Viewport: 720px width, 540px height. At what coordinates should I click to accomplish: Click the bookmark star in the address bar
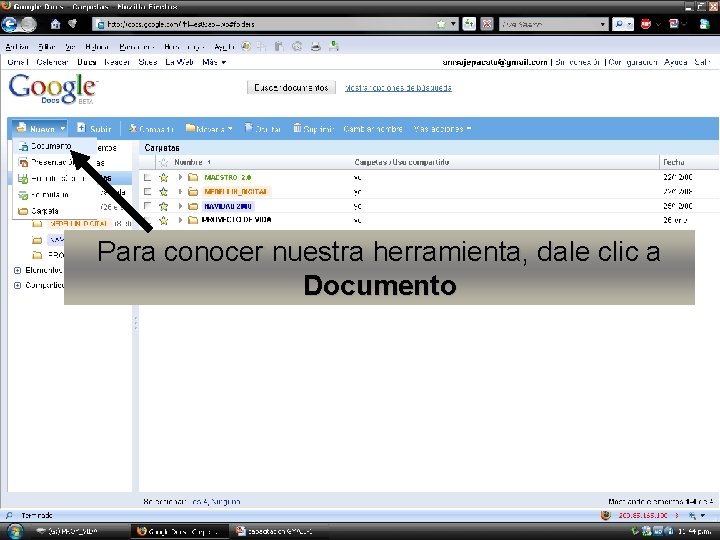click(441, 24)
